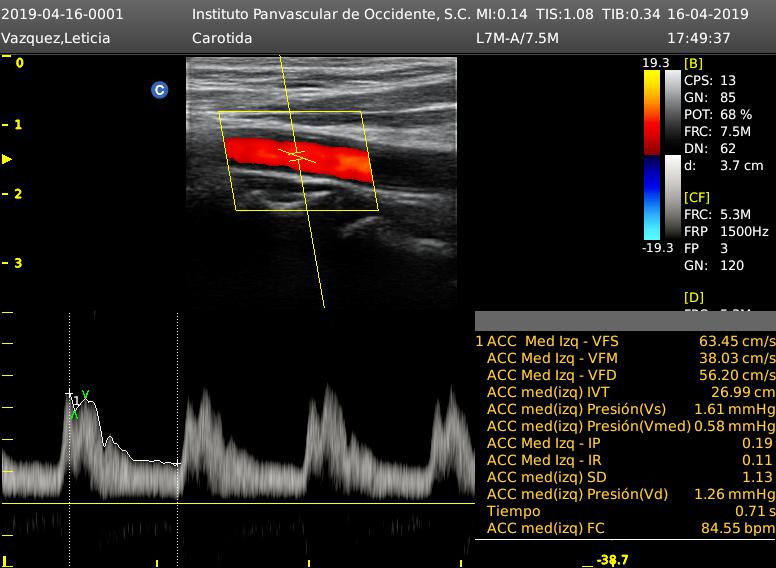The image size is (776, 568).
Task: Click the L7M-A/7.5M probe label
Action: [517, 38]
